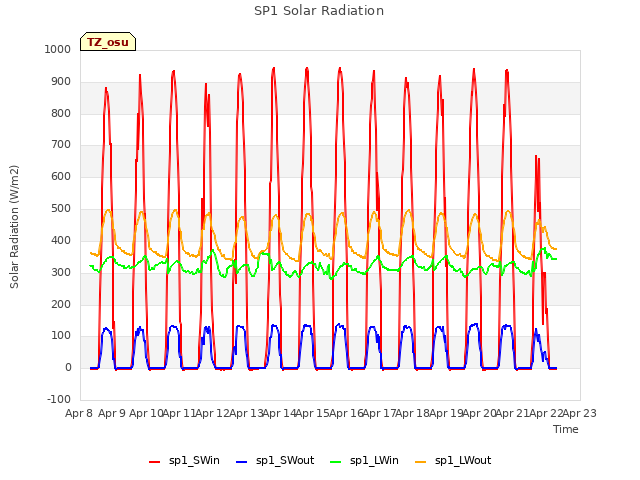640x480 pixels.
Task: Click the Apr 23 x-axis tick label
Action: click(580, 413)
